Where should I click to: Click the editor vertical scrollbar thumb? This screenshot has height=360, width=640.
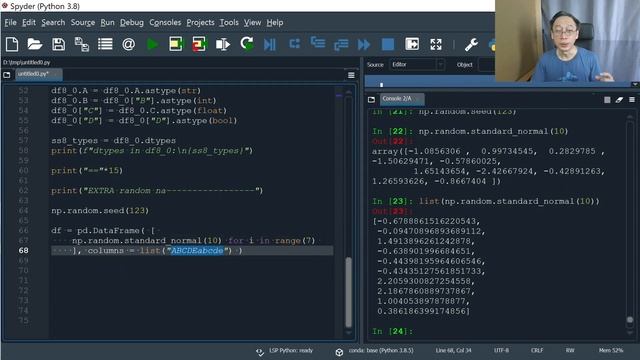(349, 291)
